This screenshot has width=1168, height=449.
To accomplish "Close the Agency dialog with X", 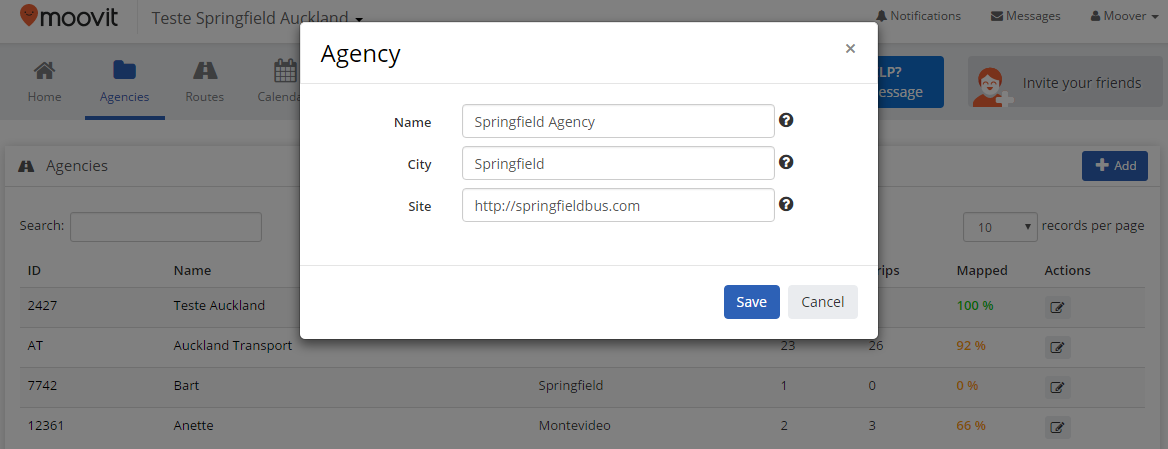I will point(850,48).
